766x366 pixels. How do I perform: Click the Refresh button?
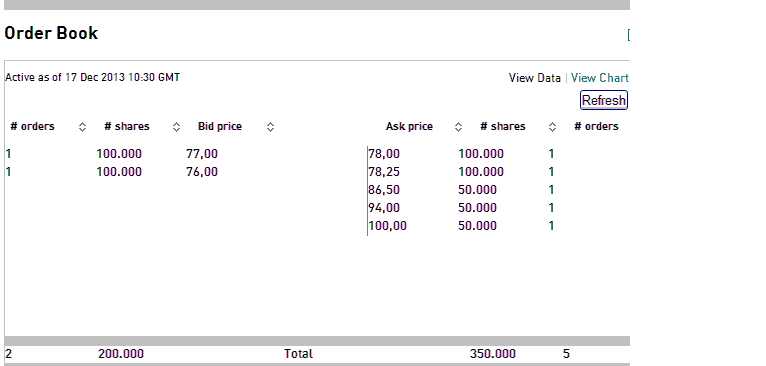pyautogui.click(x=604, y=100)
